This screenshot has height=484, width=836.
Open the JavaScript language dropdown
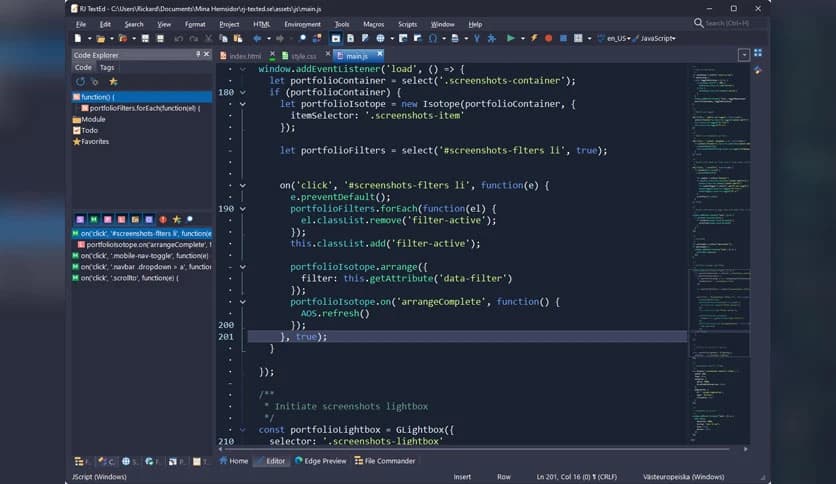click(x=658, y=38)
